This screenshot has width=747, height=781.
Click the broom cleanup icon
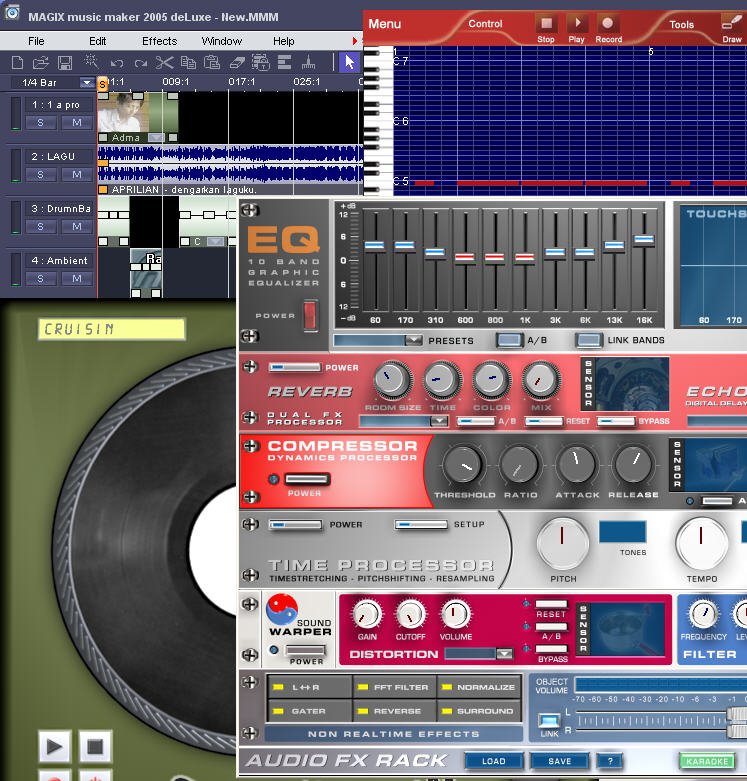coord(309,62)
